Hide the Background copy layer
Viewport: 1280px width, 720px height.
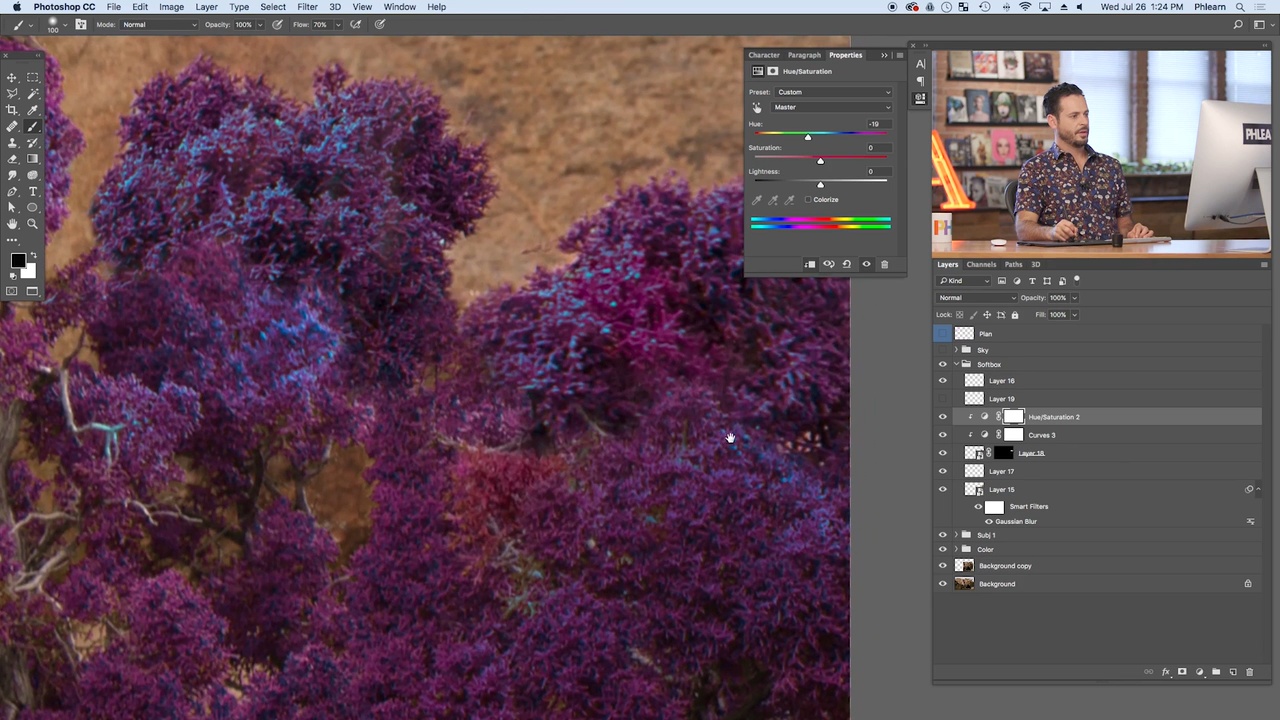(942, 566)
